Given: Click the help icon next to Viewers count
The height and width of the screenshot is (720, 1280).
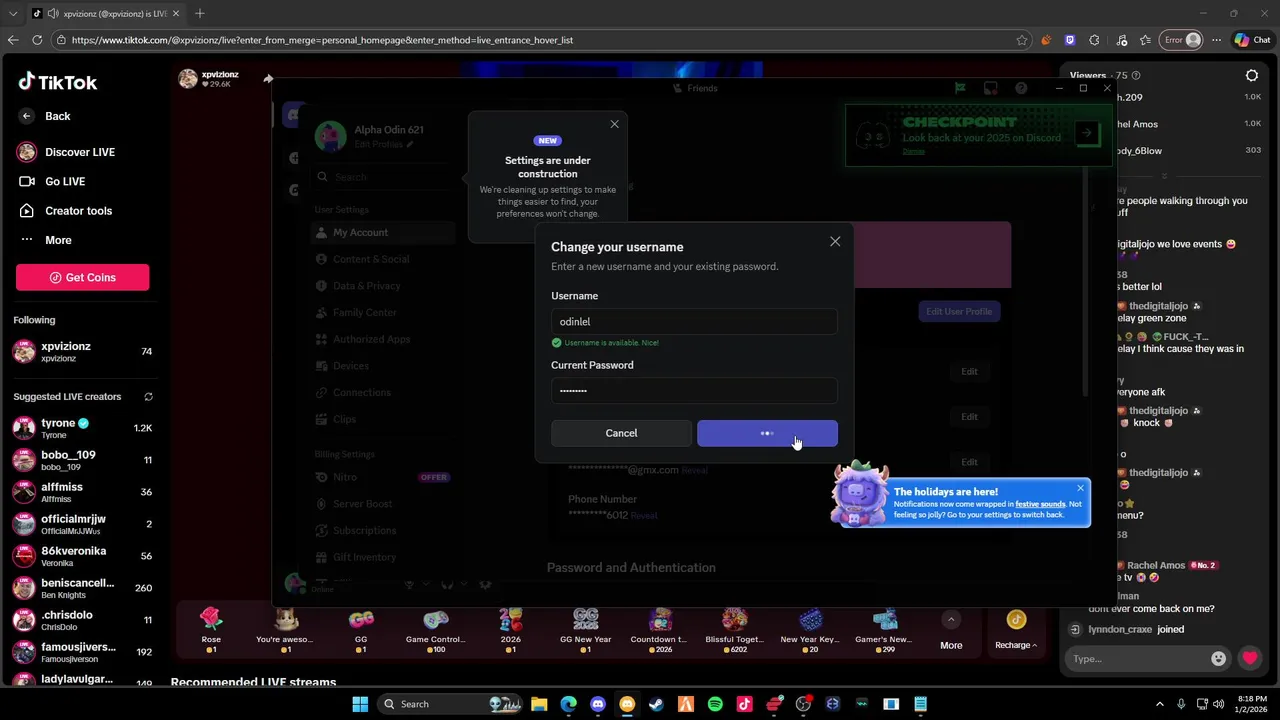Looking at the screenshot, I should [x=1136, y=75].
